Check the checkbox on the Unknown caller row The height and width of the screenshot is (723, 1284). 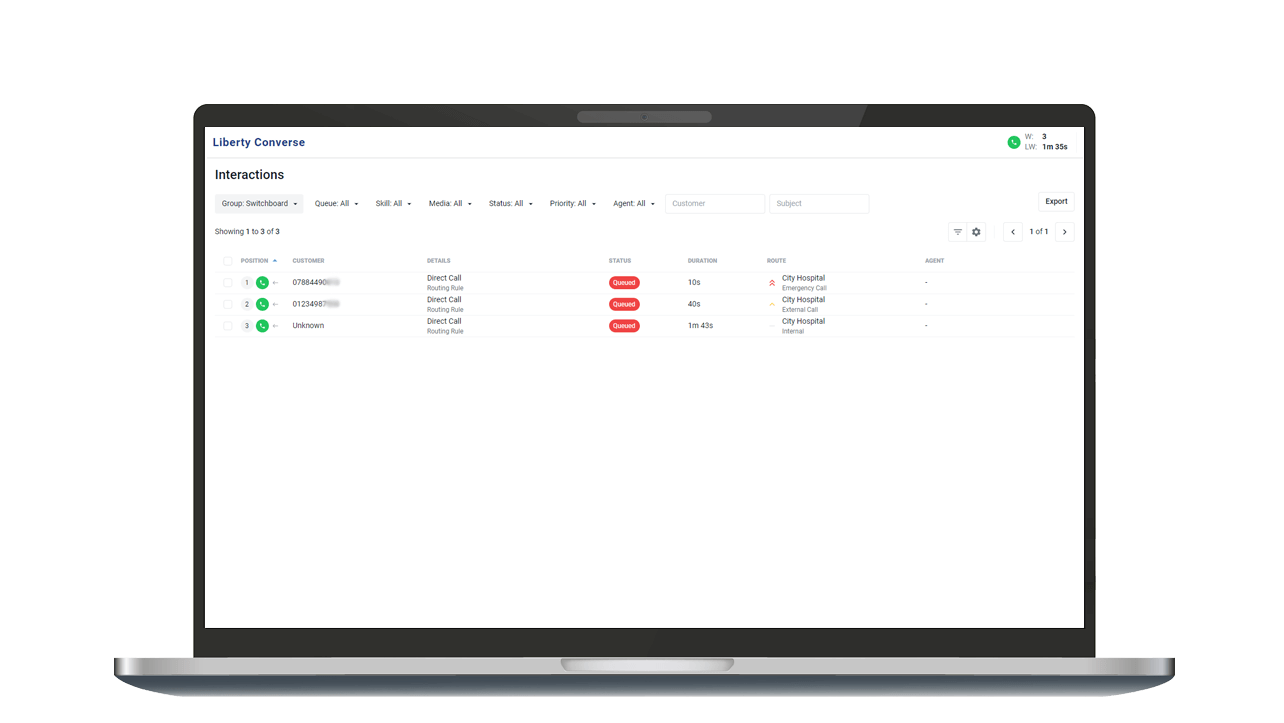(227, 325)
